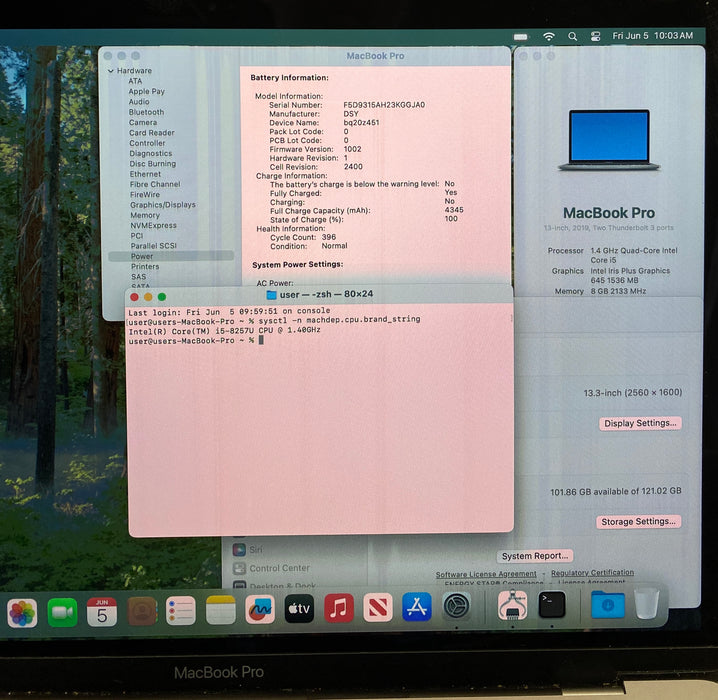Select Memory in the Hardware list
Viewport: 718px width, 700px height.
[145, 215]
